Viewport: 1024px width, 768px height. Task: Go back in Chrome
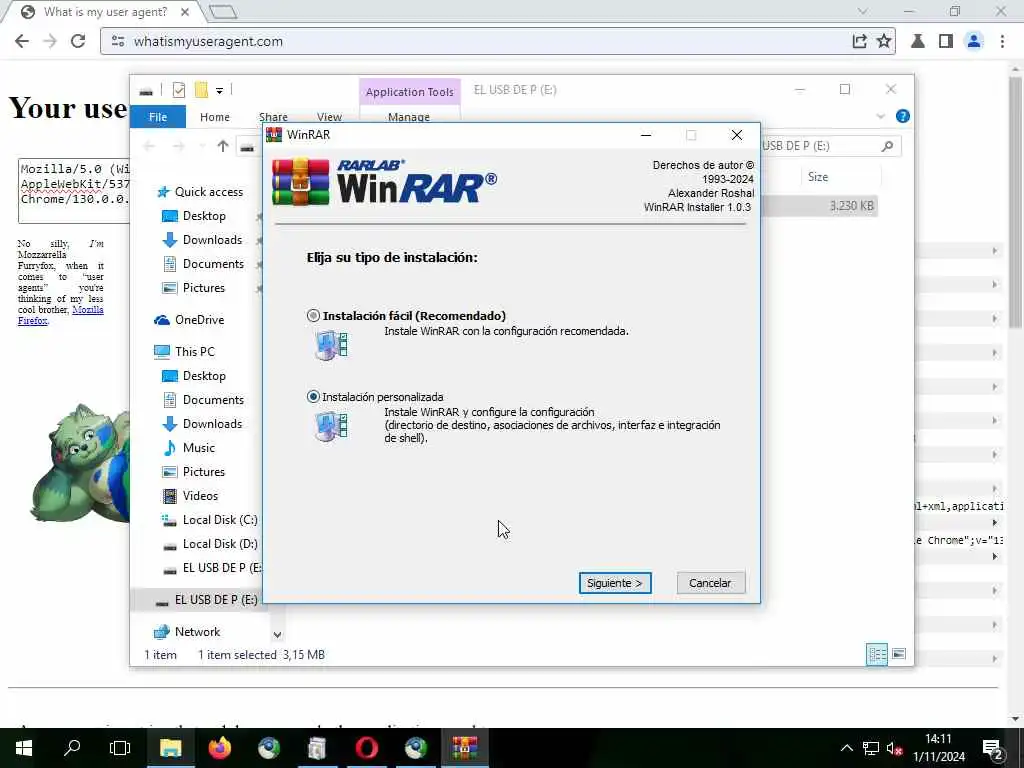point(22,41)
